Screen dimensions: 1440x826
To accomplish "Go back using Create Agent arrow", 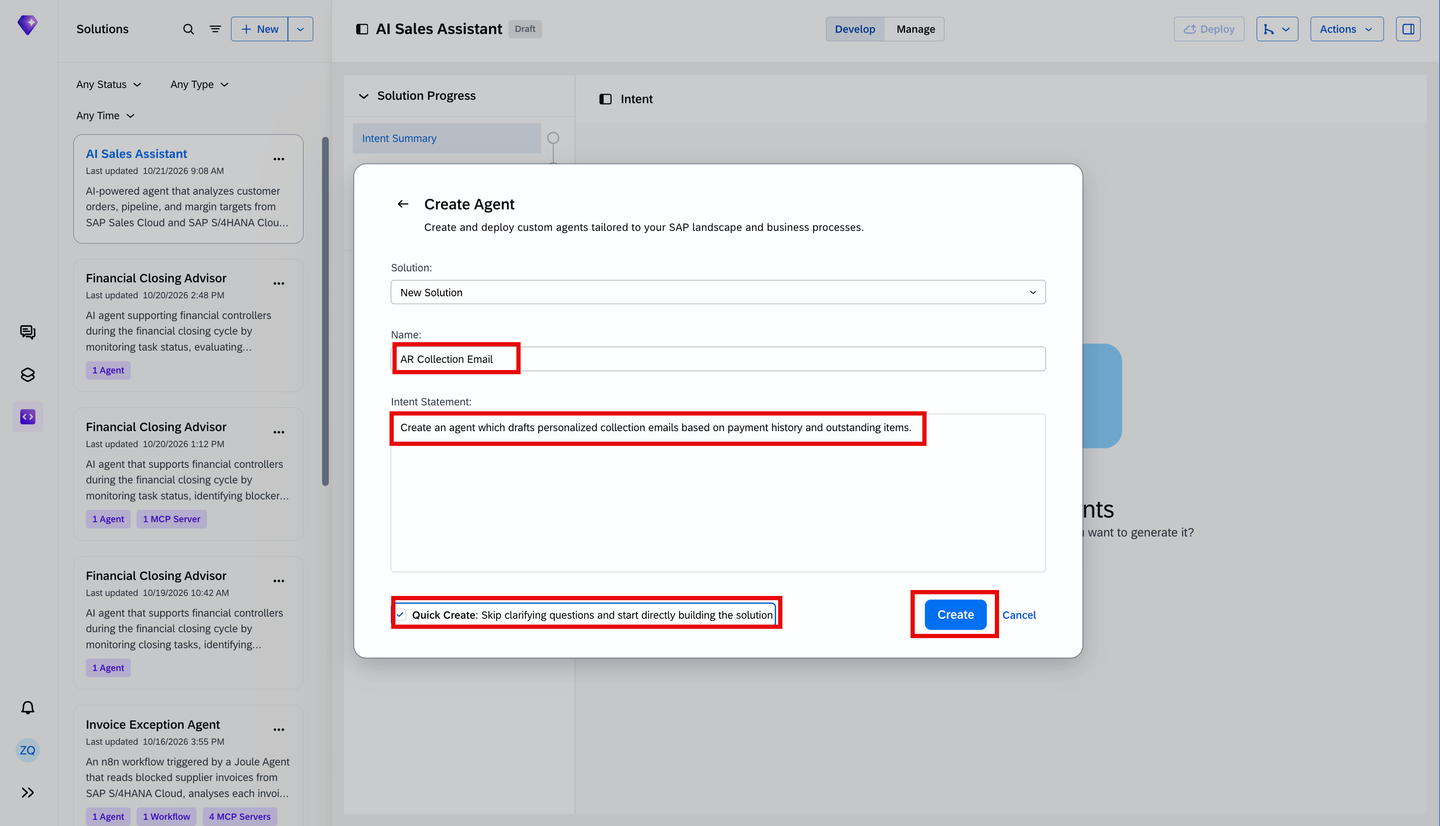I will pyautogui.click(x=403, y=204).
